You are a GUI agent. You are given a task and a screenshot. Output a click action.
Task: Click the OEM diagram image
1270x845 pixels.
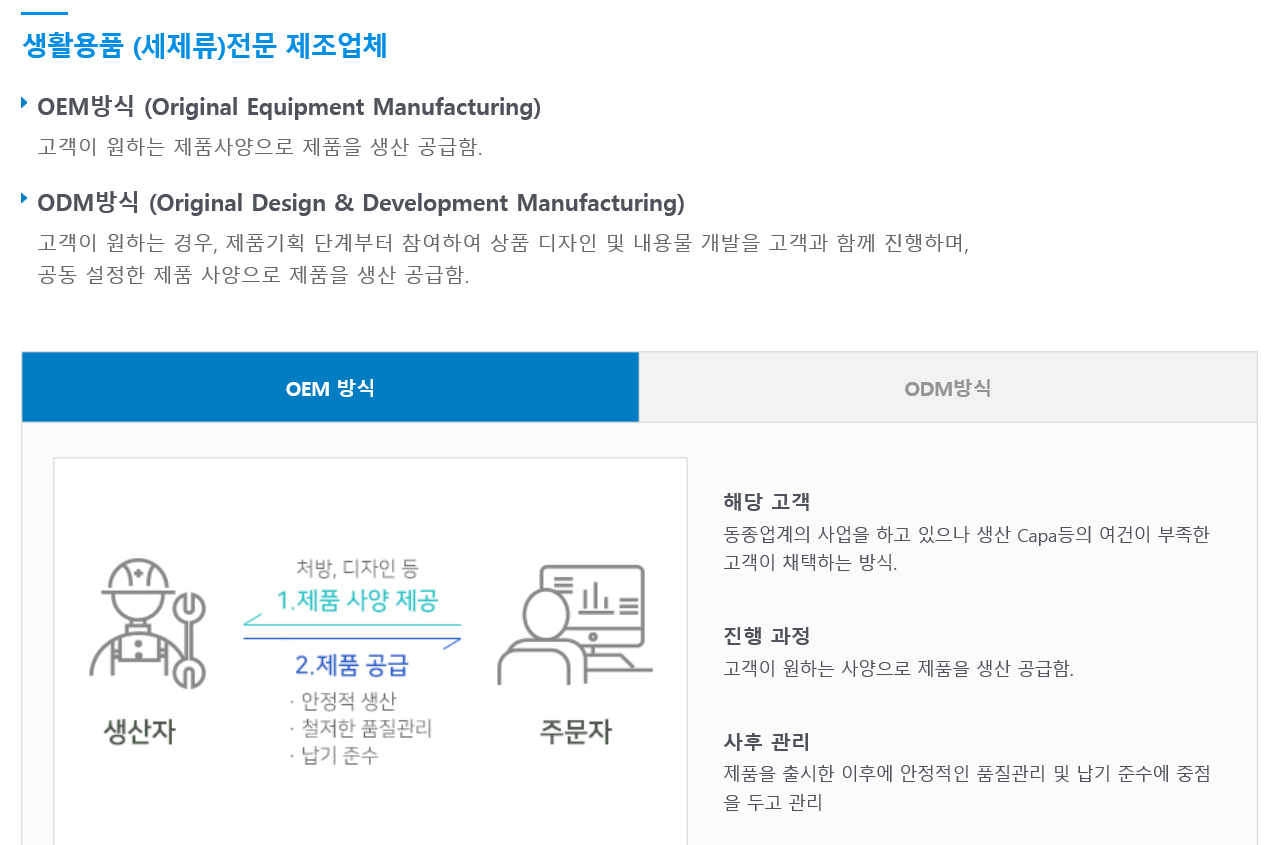tap(370, 651)
